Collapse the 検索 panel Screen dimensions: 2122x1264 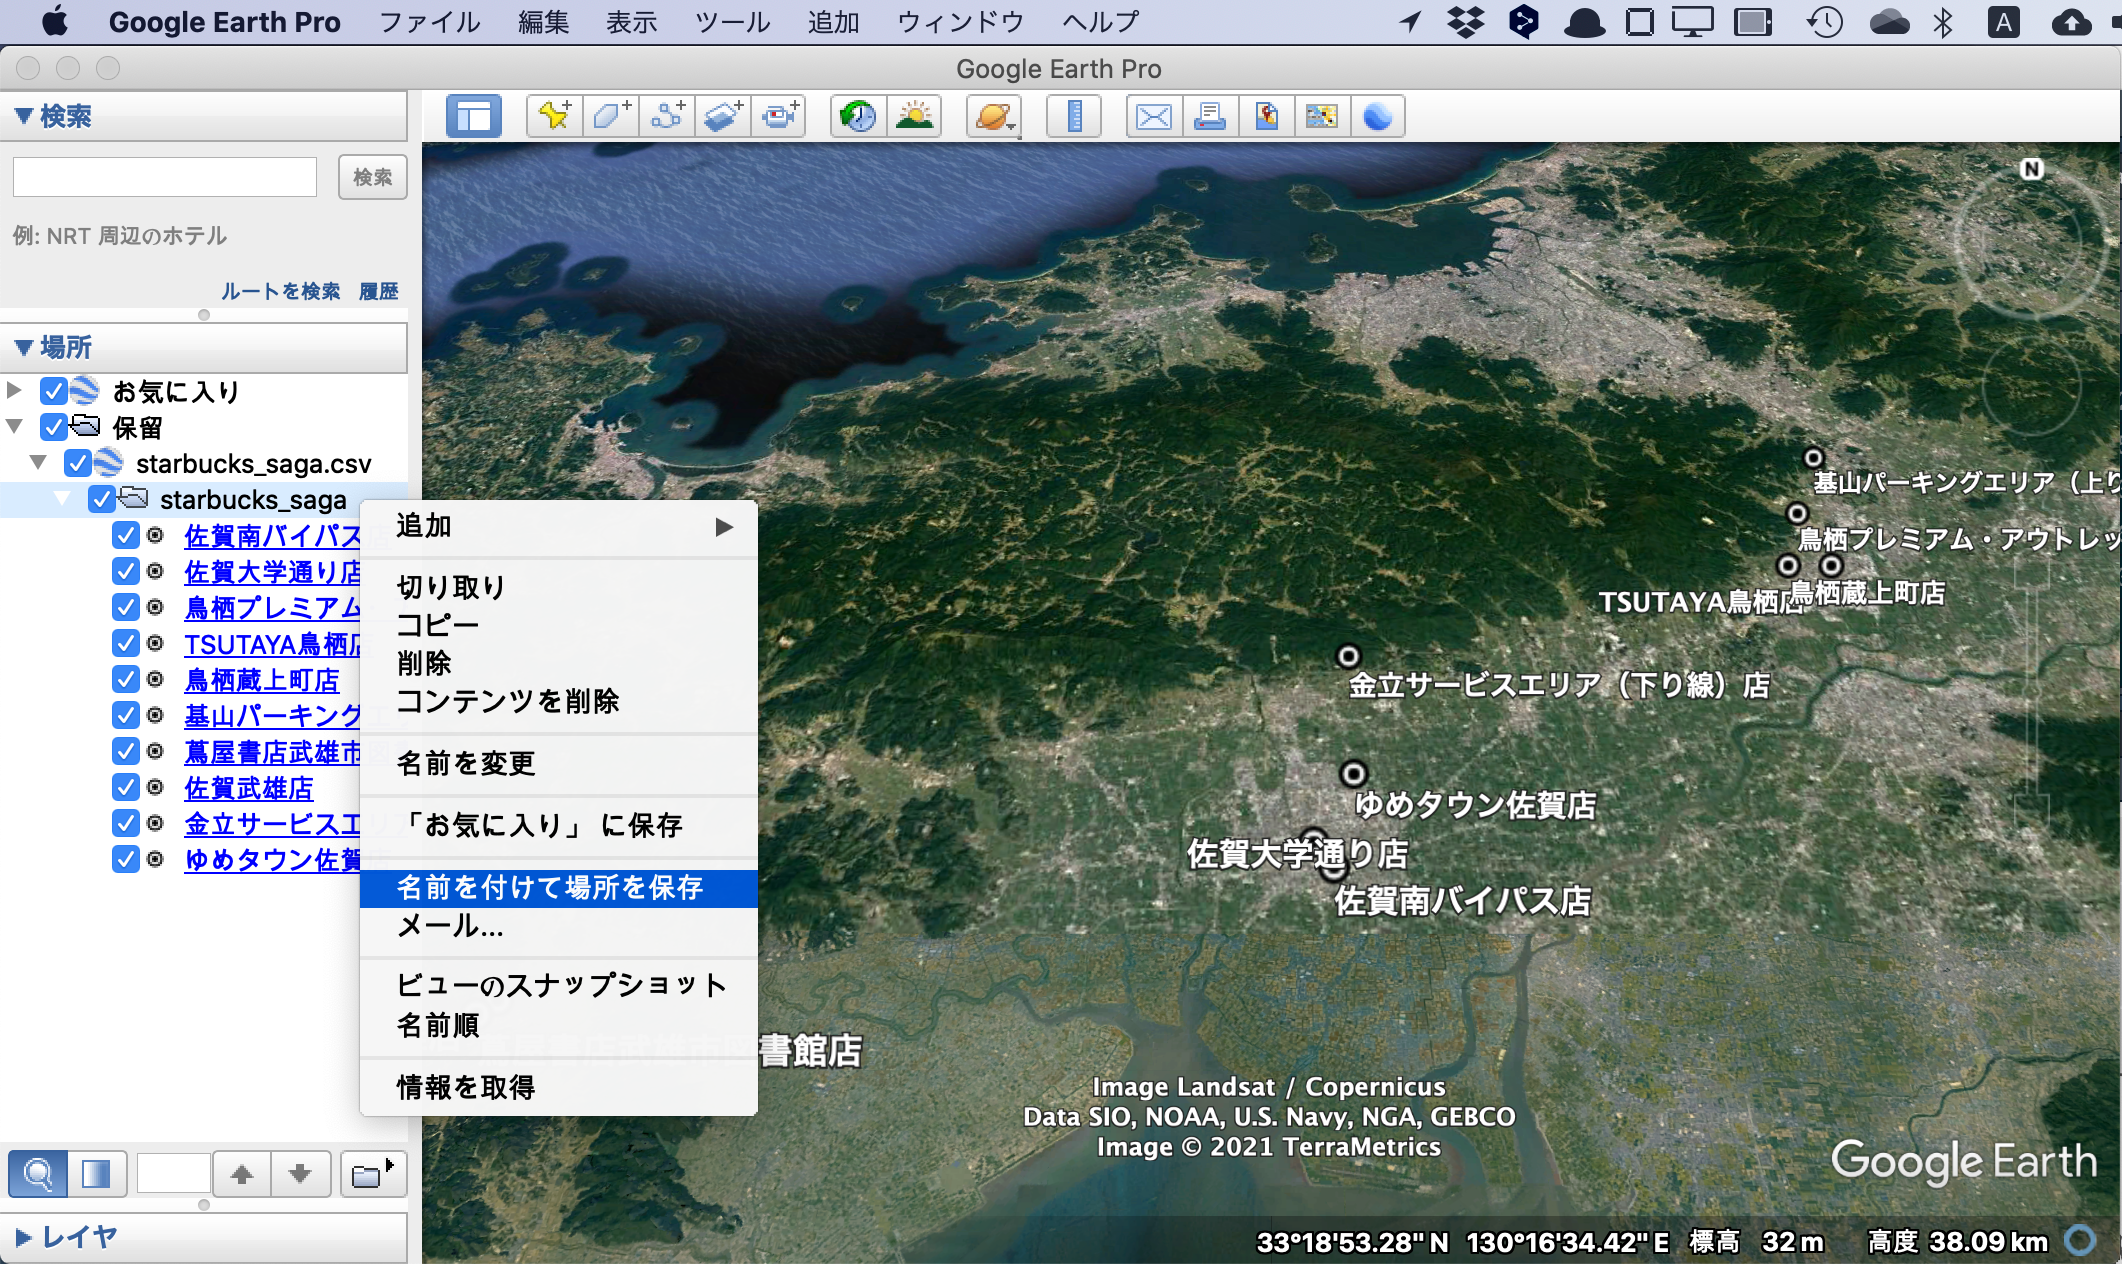tap(24, 116)
